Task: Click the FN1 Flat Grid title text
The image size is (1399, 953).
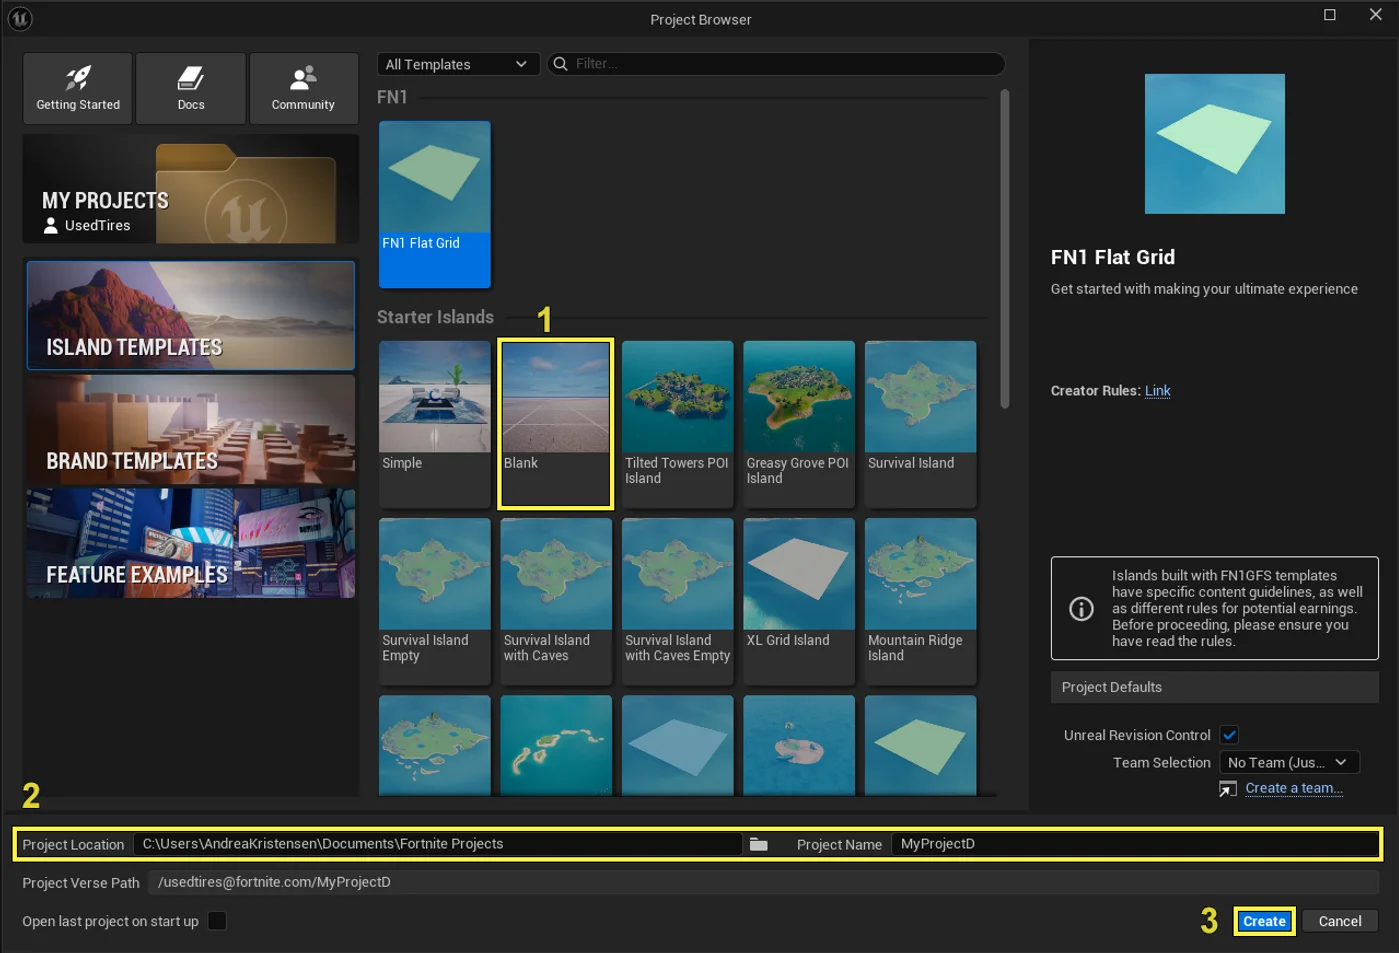Action: [1113, 257]
